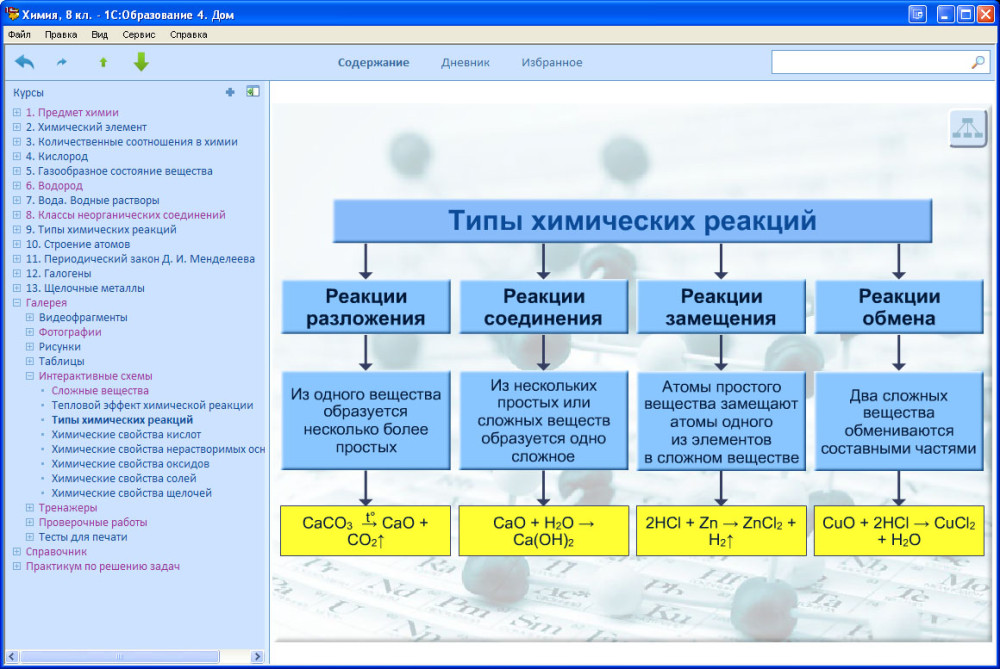
Task: Click the search input field
Action: tap(871, 62)
